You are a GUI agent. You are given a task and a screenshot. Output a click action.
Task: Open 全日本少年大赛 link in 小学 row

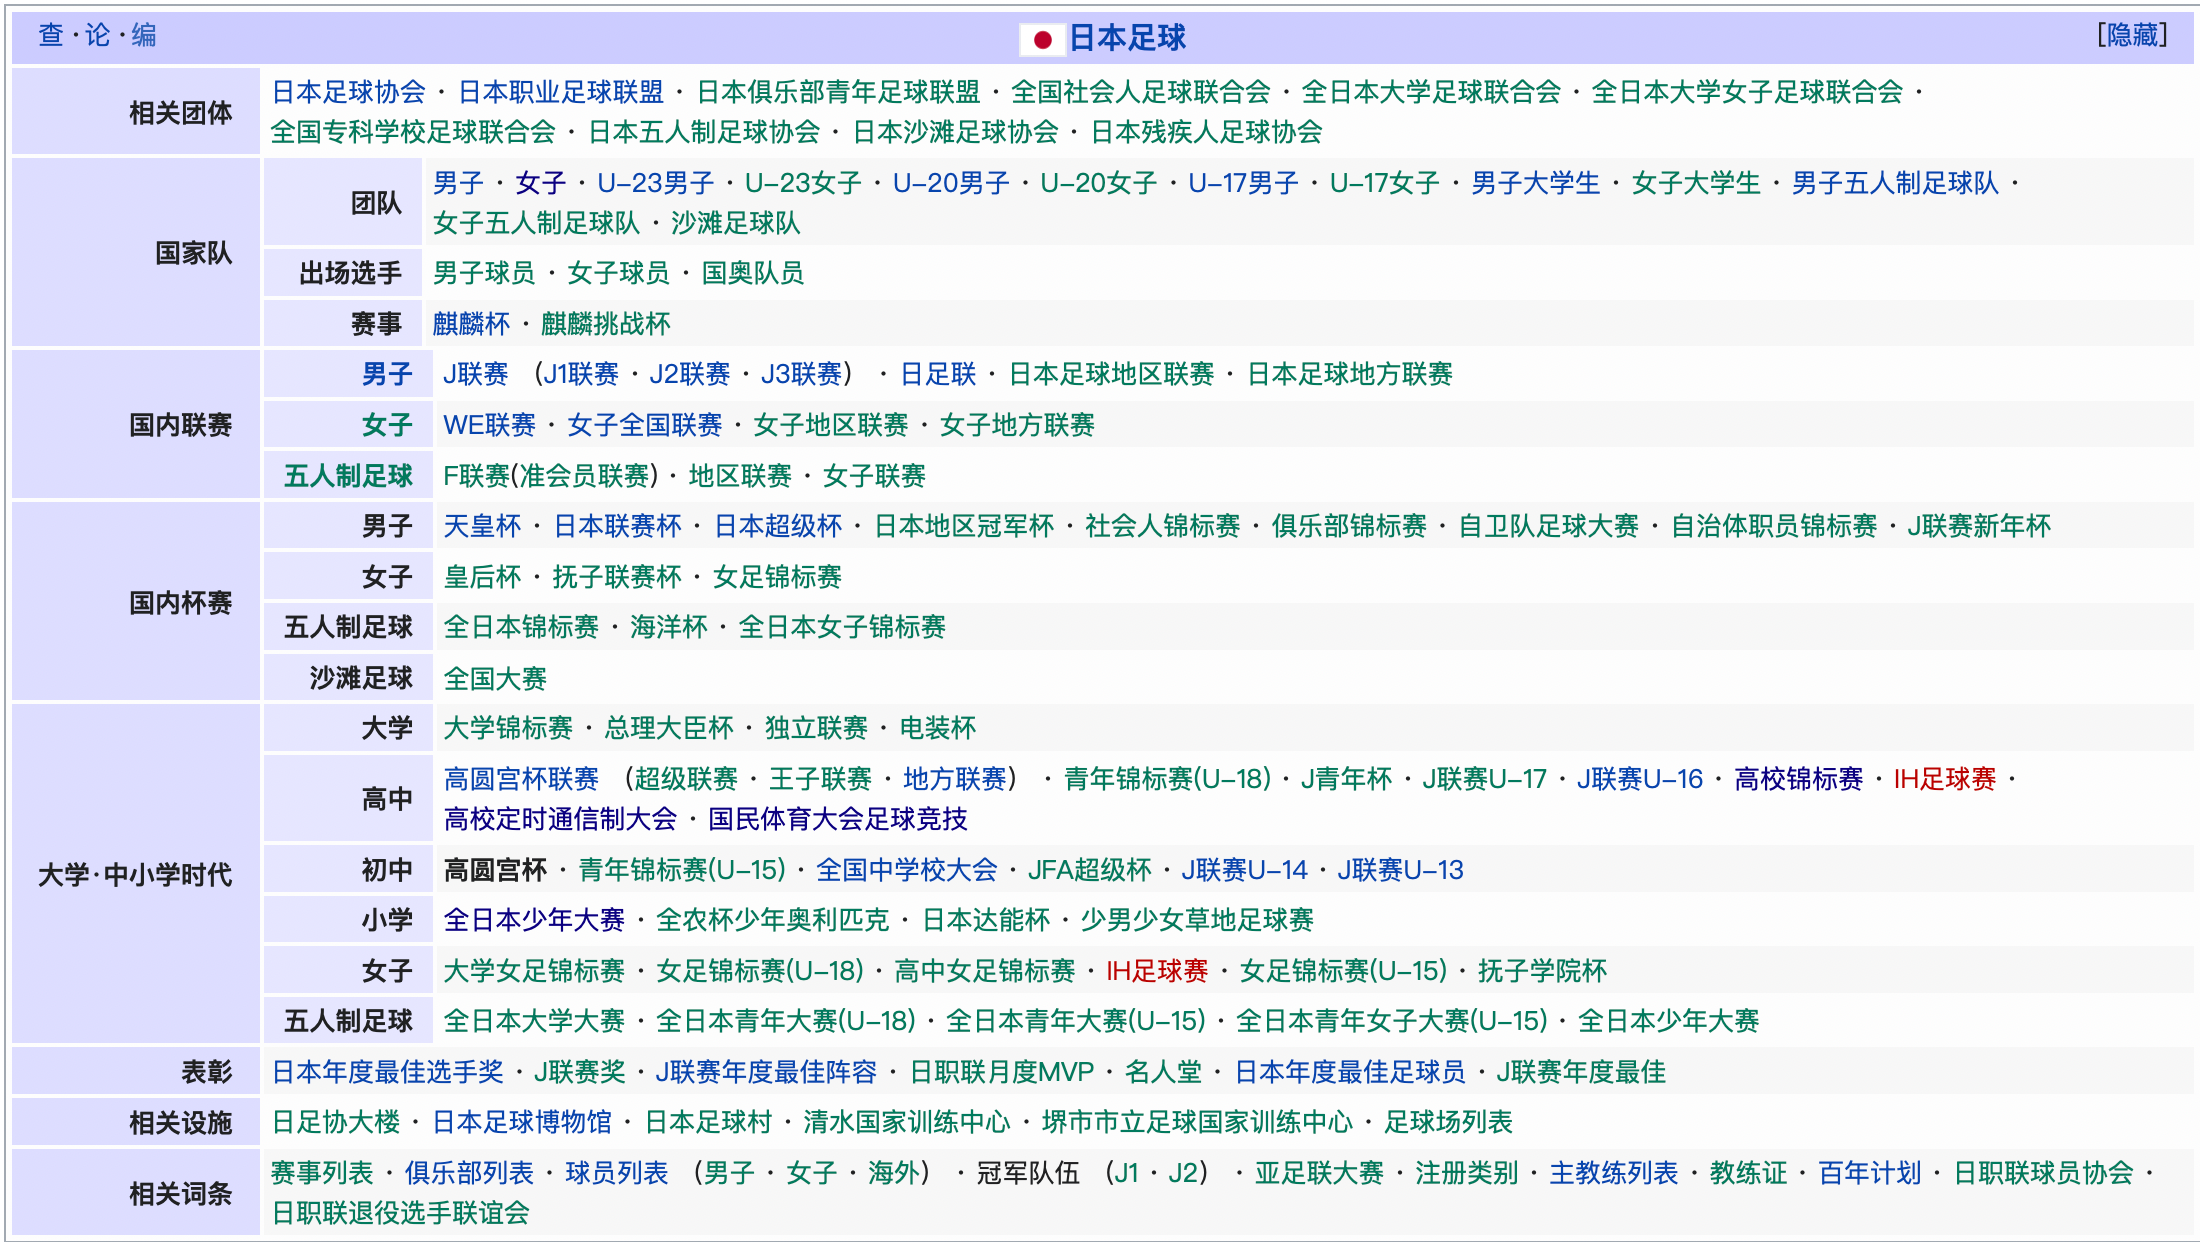534,920
